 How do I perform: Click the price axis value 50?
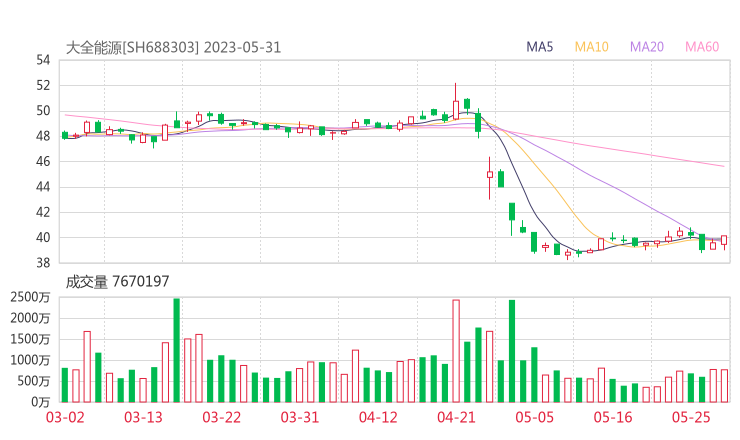43,111
